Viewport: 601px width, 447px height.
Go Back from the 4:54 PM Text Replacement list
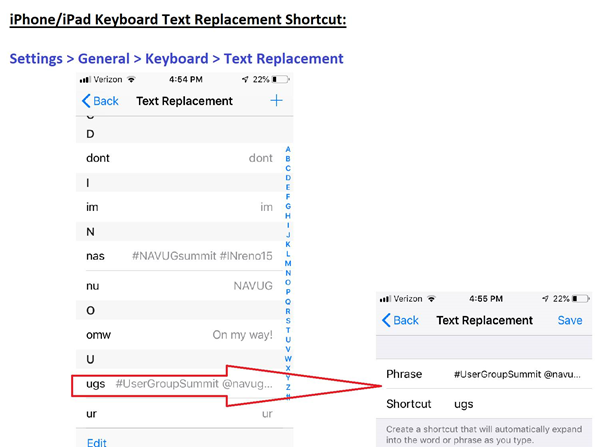[100, 101]
